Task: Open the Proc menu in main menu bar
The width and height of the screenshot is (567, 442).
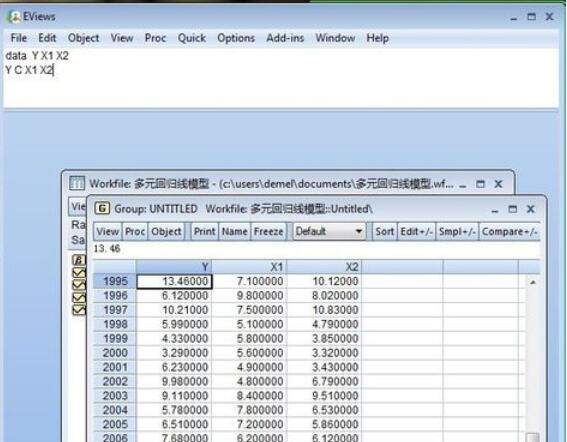Action: click(155, 38)
